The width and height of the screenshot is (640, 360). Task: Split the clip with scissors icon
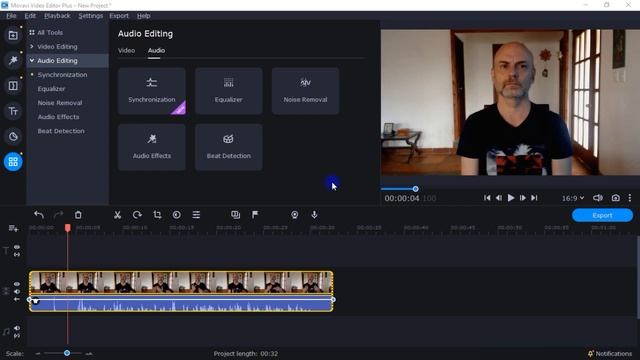118,215
